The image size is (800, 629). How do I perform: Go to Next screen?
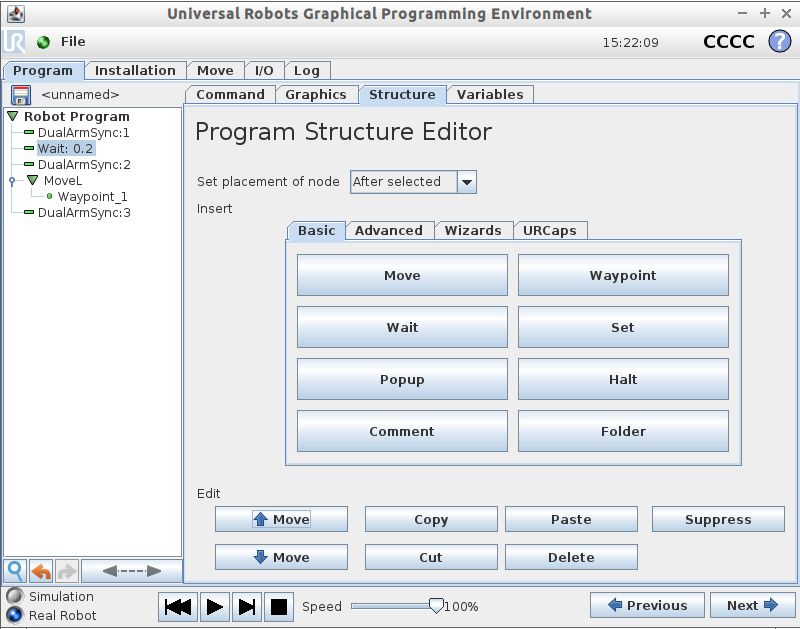coord(753,605)
